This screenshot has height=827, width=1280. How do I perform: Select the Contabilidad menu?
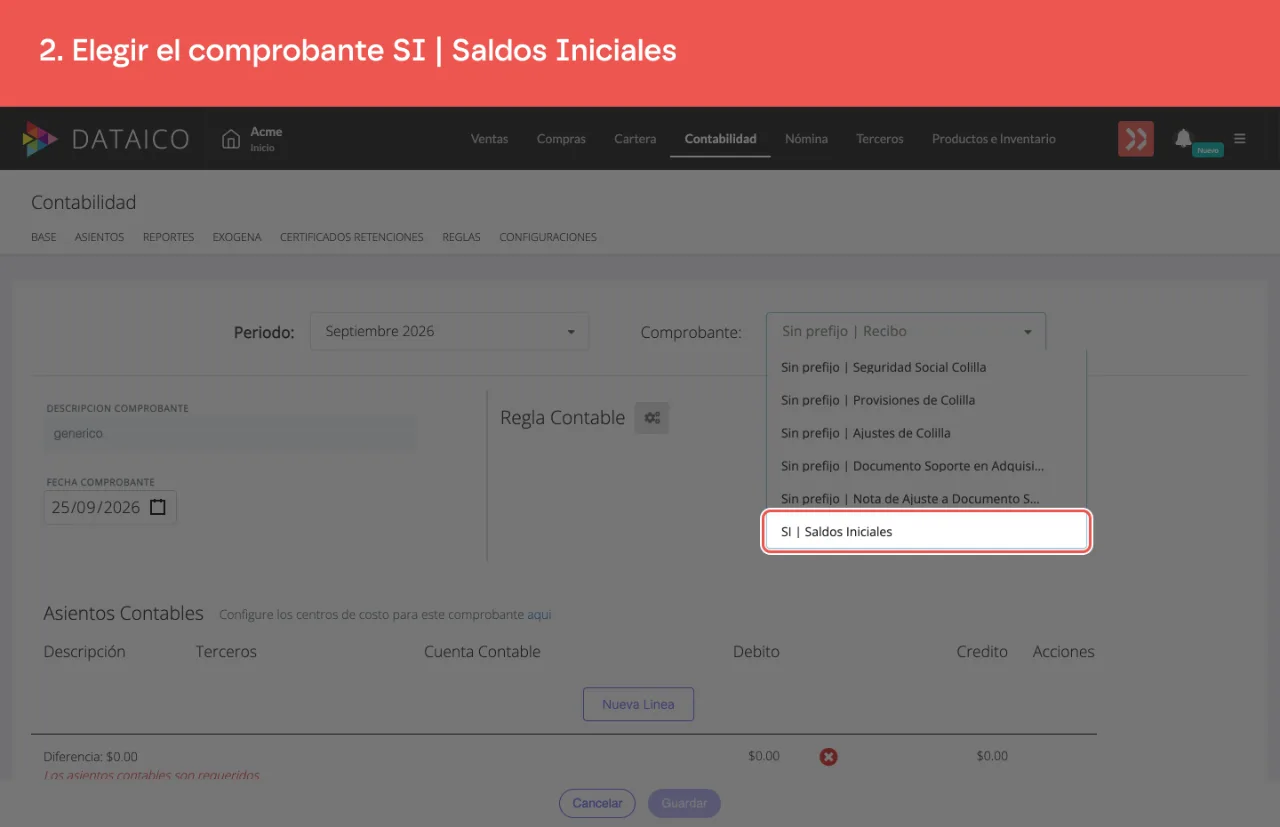(720, 139)
